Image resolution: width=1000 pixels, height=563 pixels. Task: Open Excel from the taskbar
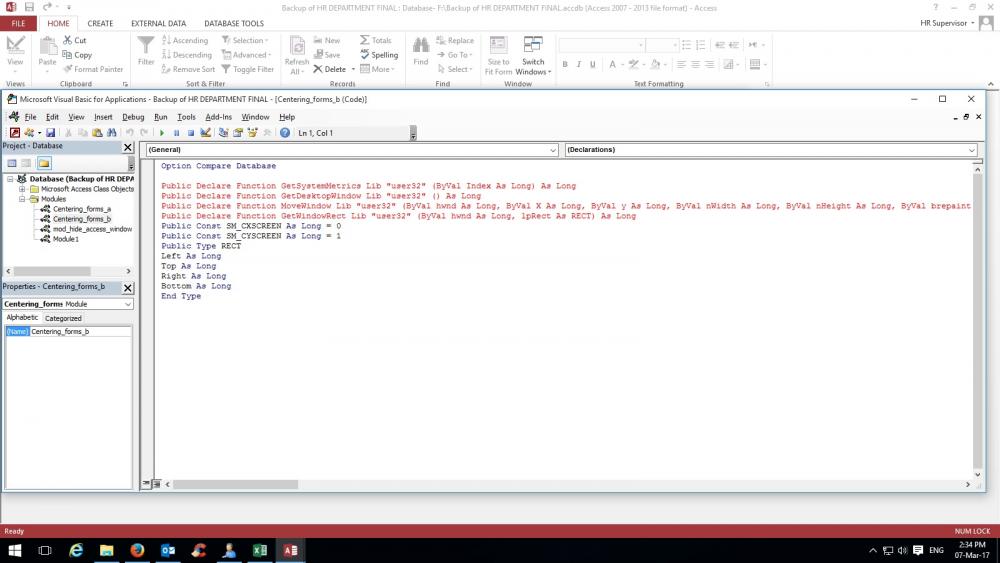coord(260,550)
